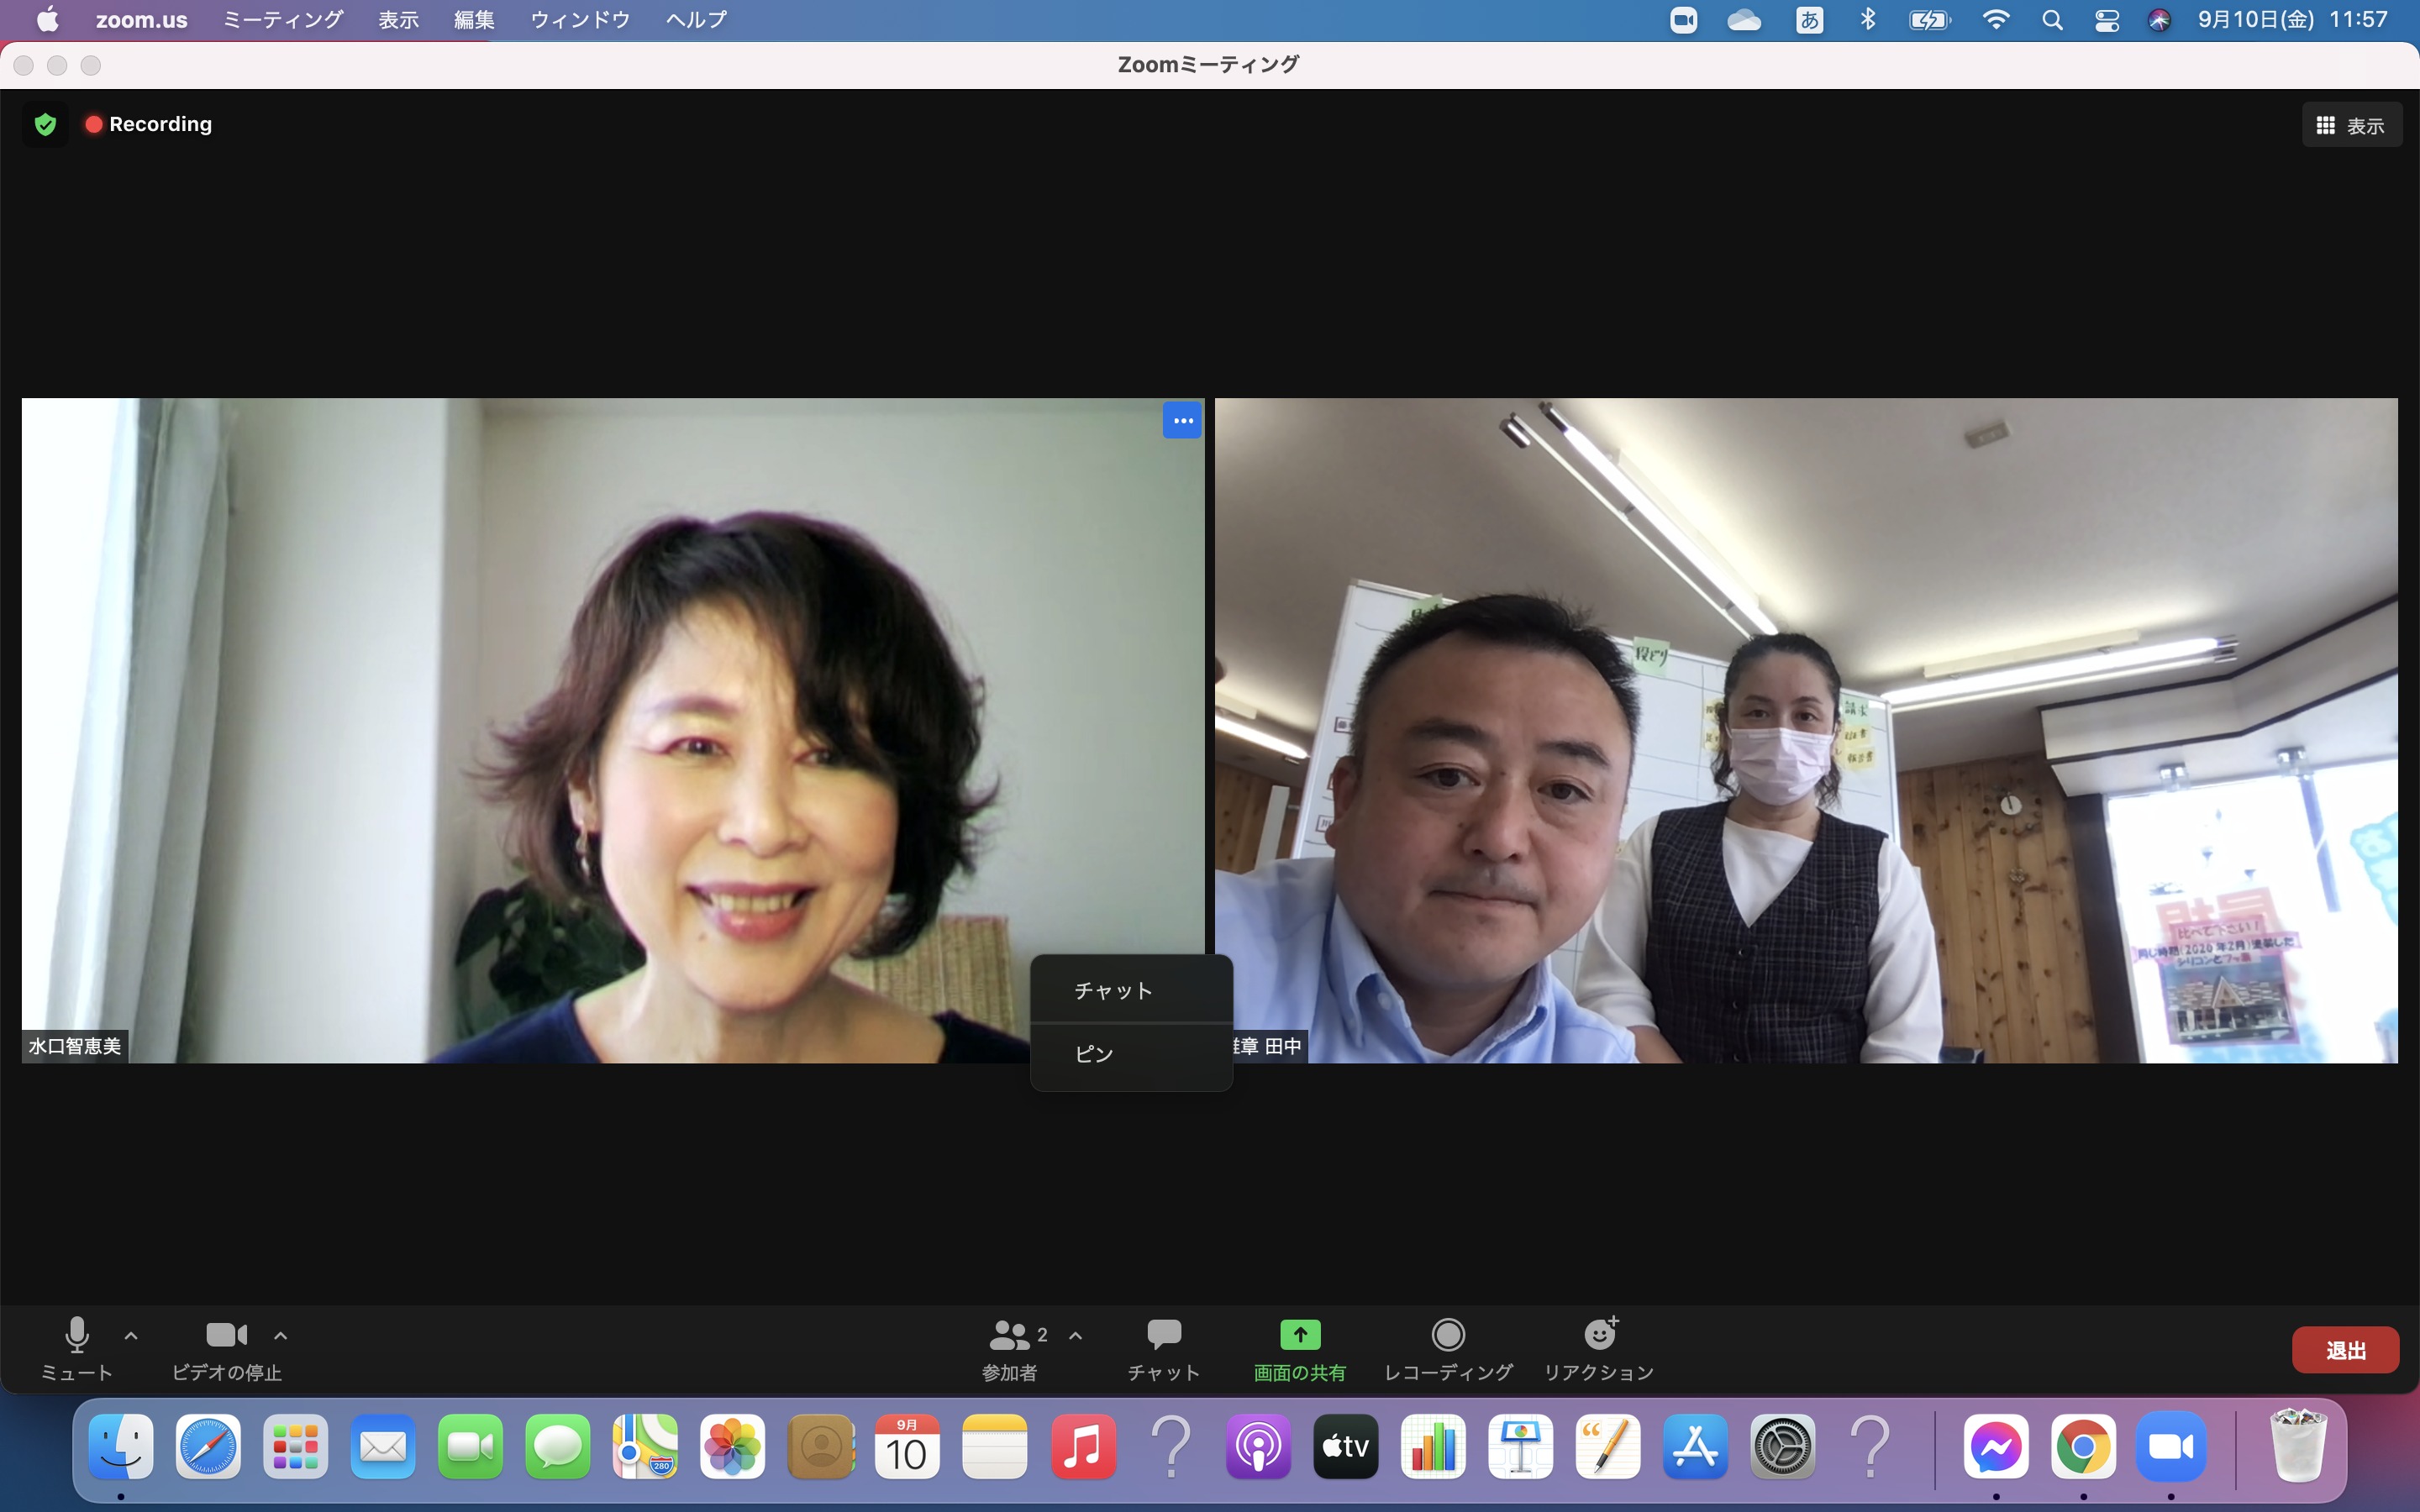2420x1512 pixels.
Task: Toggle Recording button in toolbar
Action: pyautogui.click(x=1448, y=1347)
